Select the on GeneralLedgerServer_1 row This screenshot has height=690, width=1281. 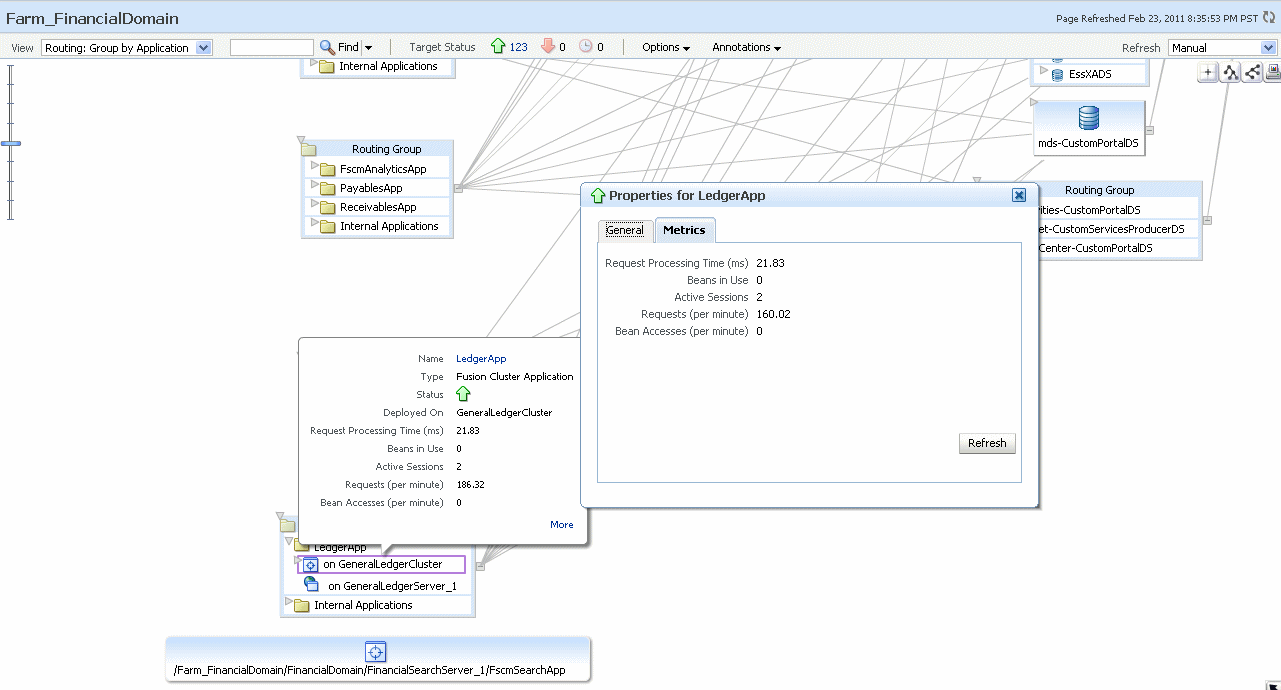click(378, 586)
